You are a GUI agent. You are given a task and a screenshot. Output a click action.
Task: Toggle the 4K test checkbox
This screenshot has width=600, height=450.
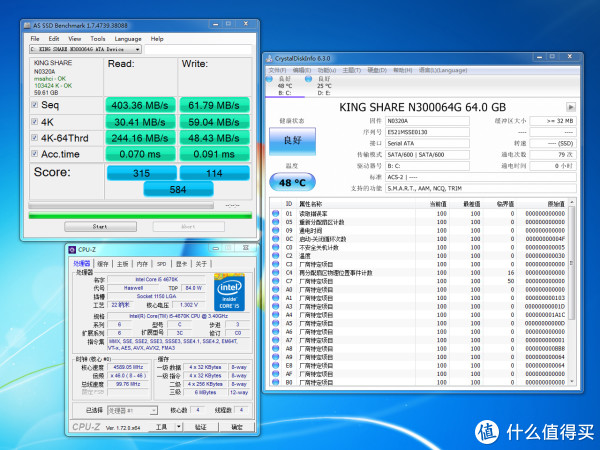(34, 121)
